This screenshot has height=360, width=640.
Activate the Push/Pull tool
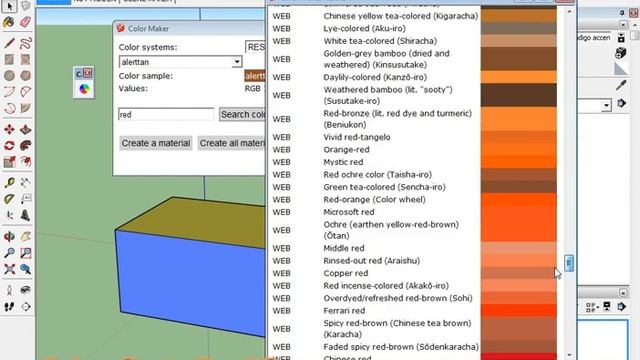(x=25, y=129)
